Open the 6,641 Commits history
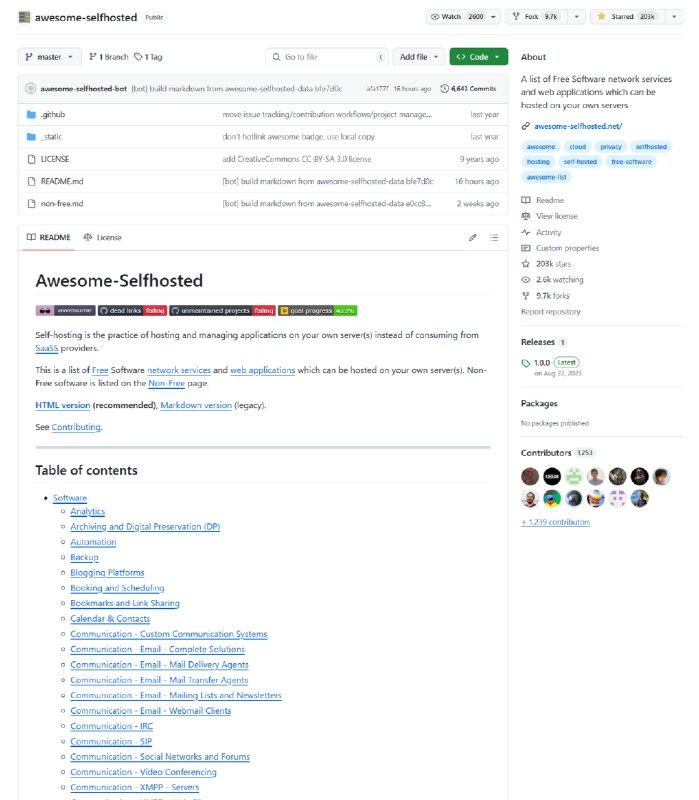 pyautogui.click(x=468, y=89)
